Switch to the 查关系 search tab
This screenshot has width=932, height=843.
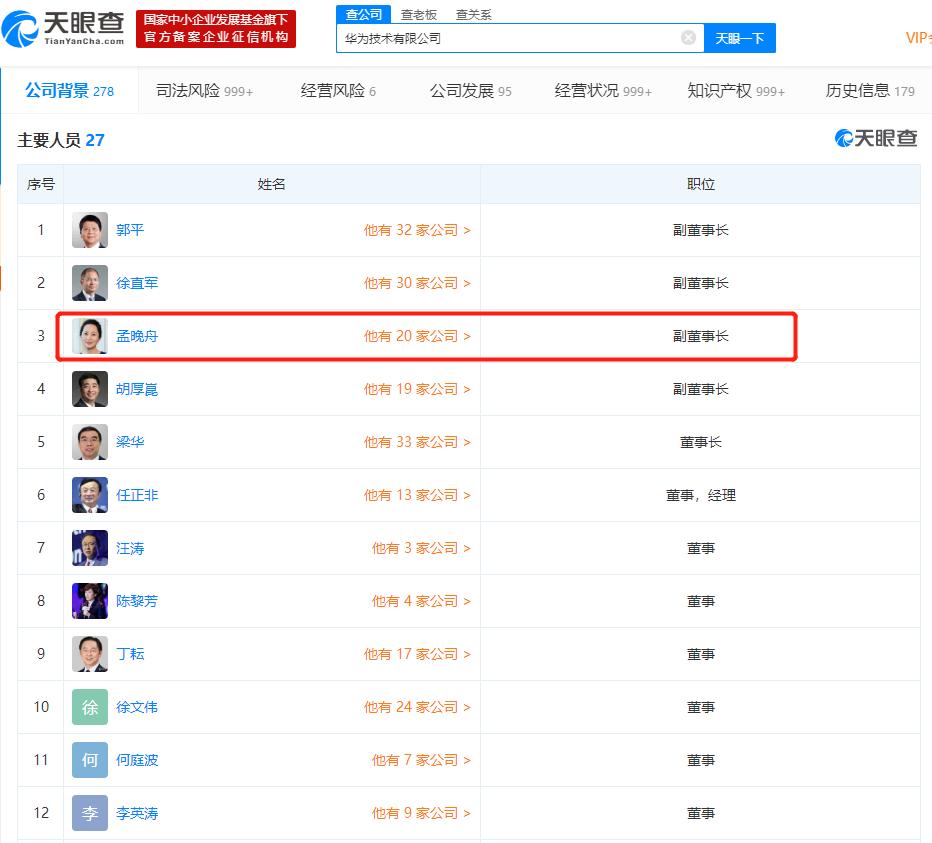tap(473, 14)
